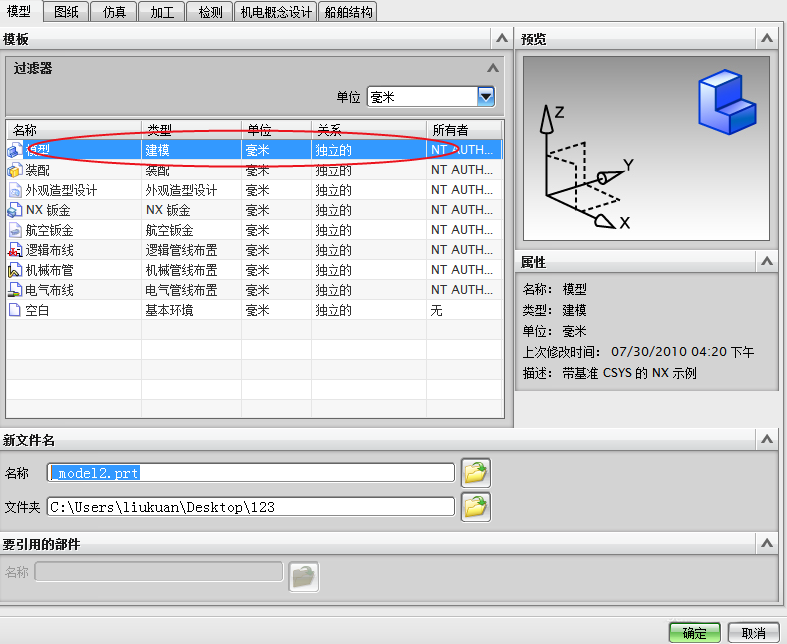Click the blue model preview thumbnail

pyautogui.click(x=727, y=102)
